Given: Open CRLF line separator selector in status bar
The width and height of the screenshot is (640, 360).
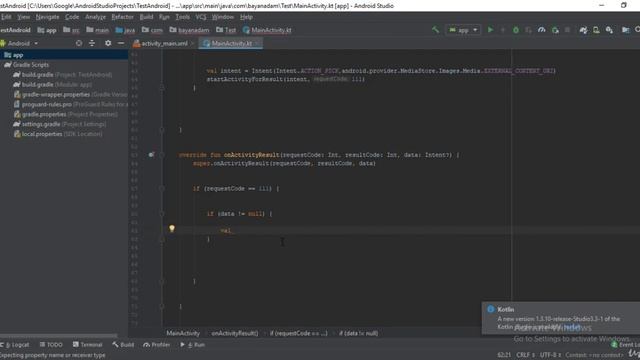Looking at the screenshot, I should [x=526, y=355].
